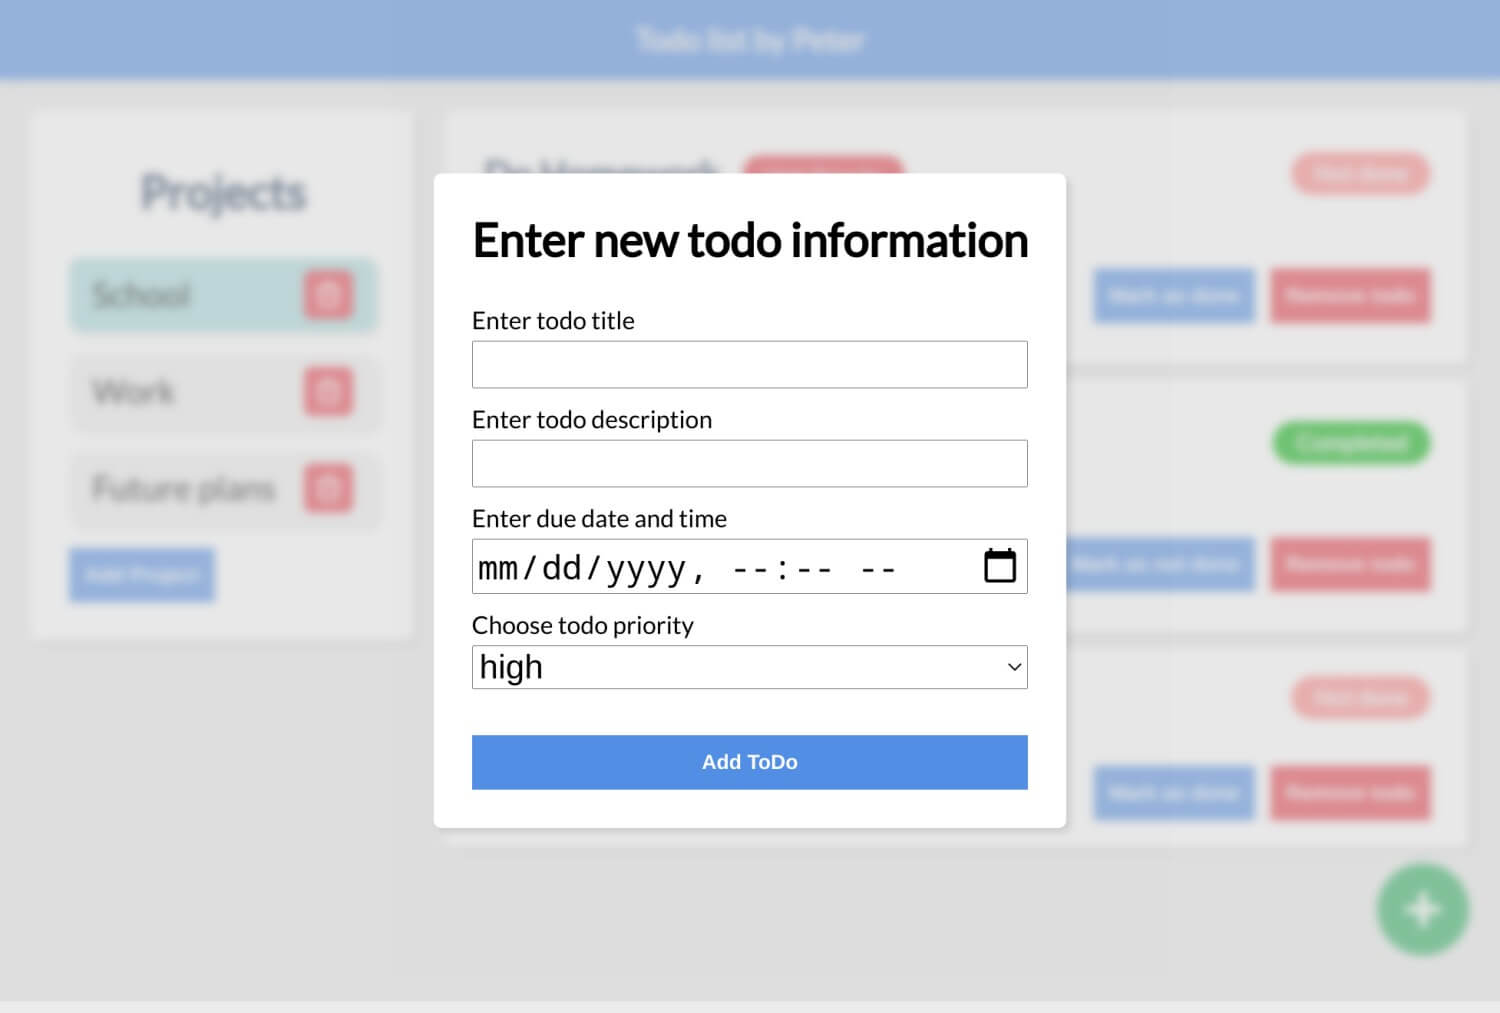Expand the todo priority dropdown arrow
The image size is (1500, 1013).
[x=1014, y=667]
